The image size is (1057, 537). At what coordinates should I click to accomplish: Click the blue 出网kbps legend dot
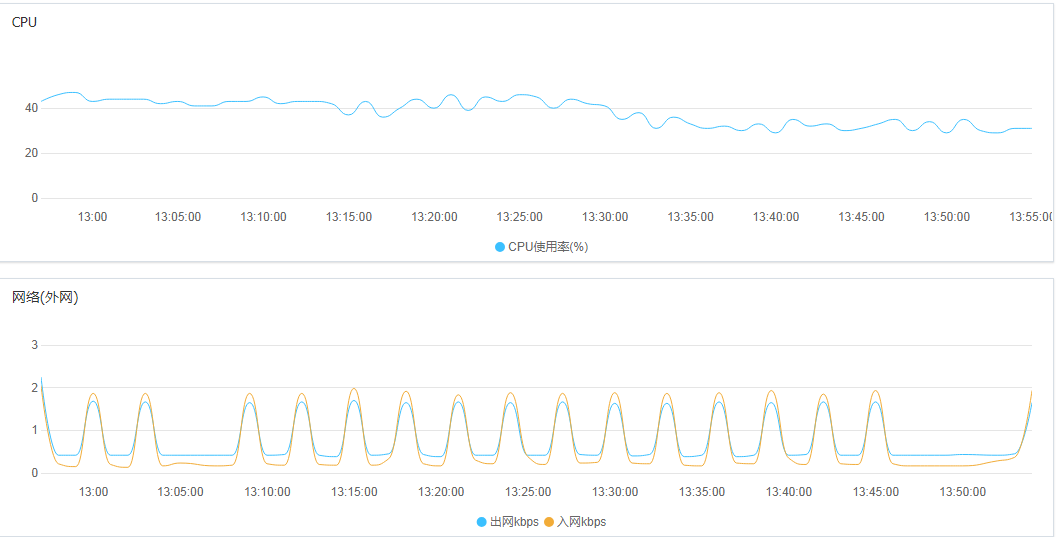(482, 522)
